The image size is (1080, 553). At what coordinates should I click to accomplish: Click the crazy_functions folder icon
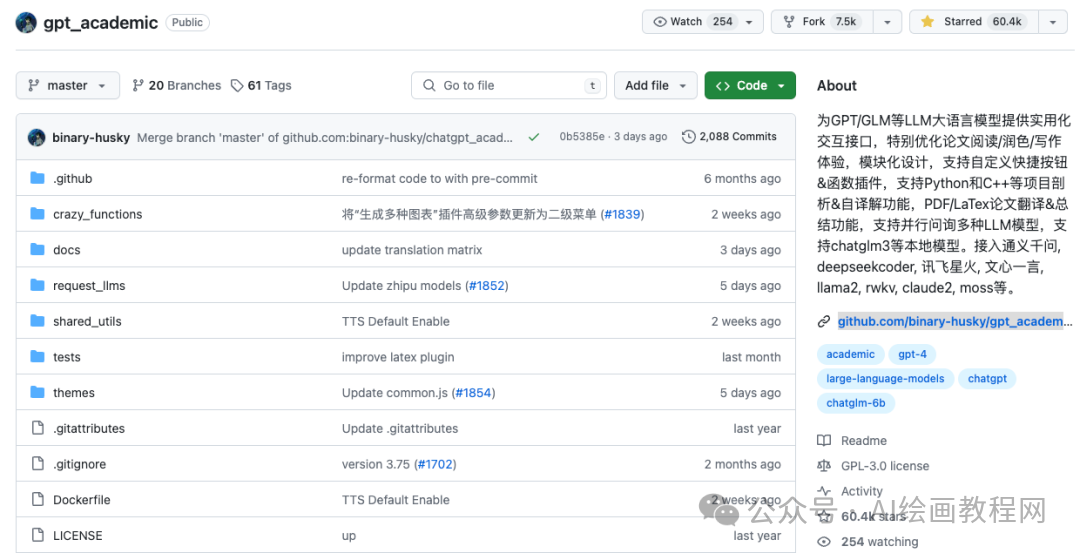tap(38, 214)
